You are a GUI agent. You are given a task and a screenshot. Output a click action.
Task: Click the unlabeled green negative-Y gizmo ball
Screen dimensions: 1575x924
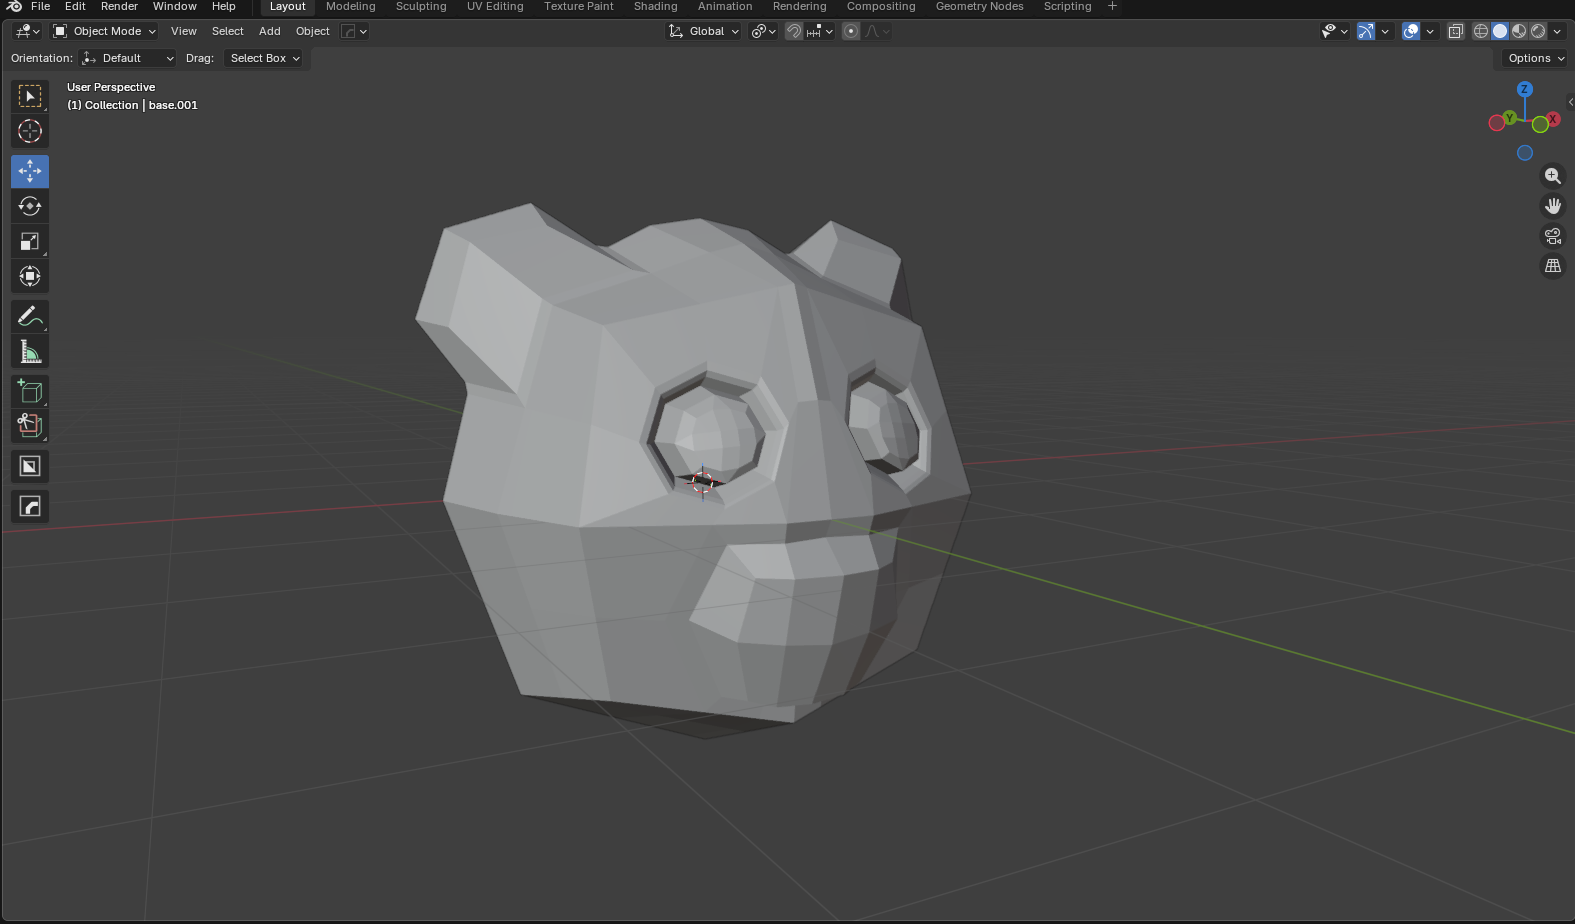[x=1540, y=125]
